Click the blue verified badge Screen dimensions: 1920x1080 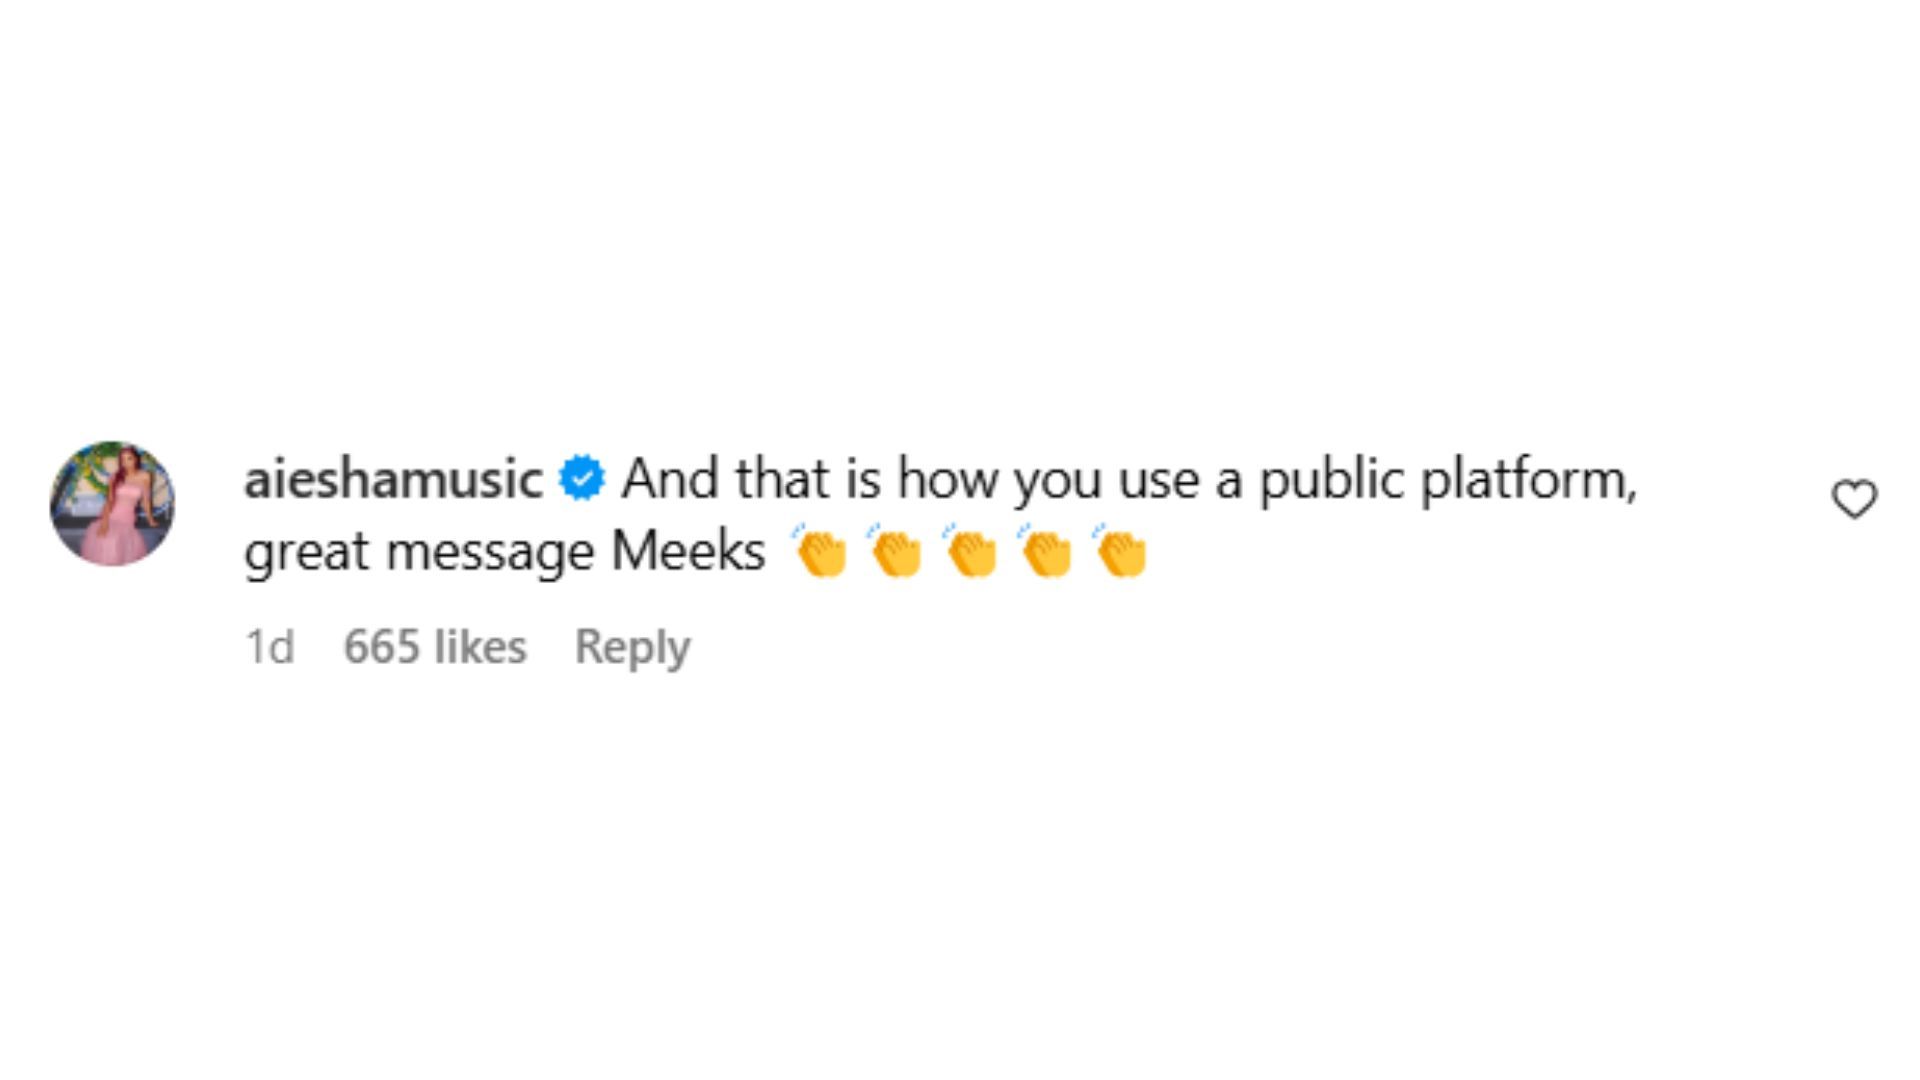tap(582, 478)
